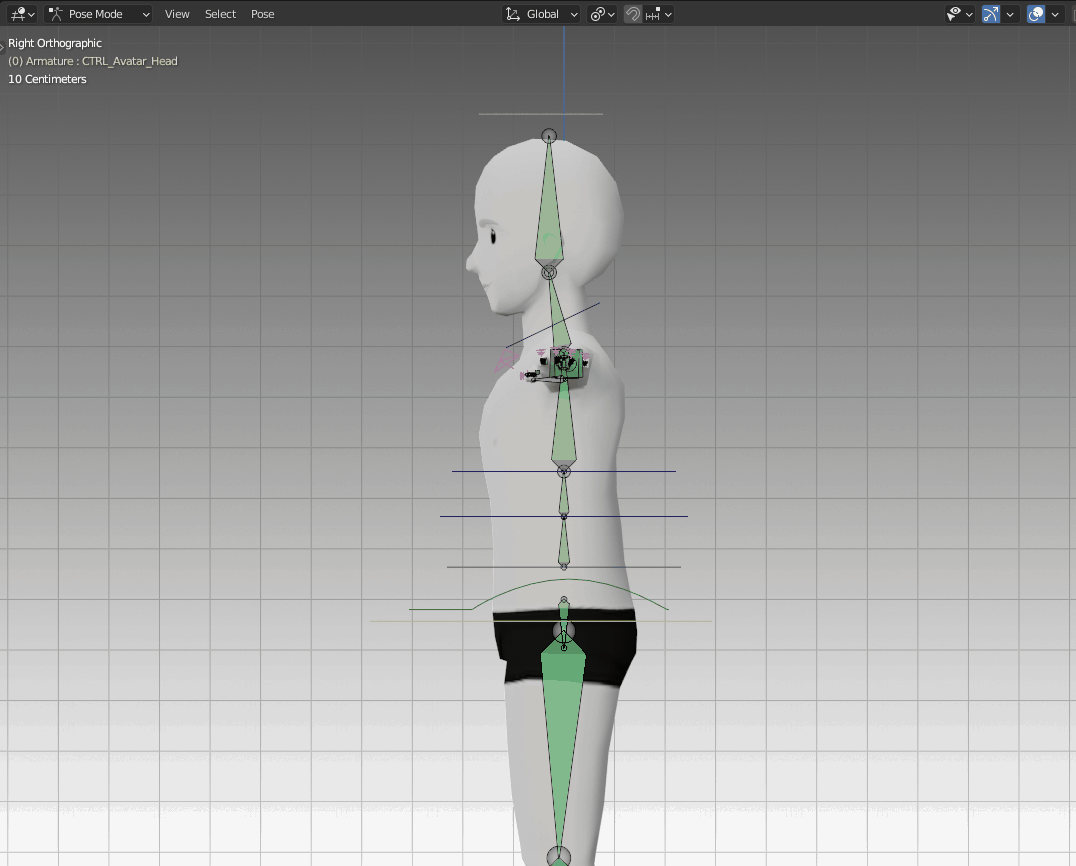The height and width of the screenshot is (866, 1076).
Task: Select the chest bone in the upper torso
Action: [563, 425]
